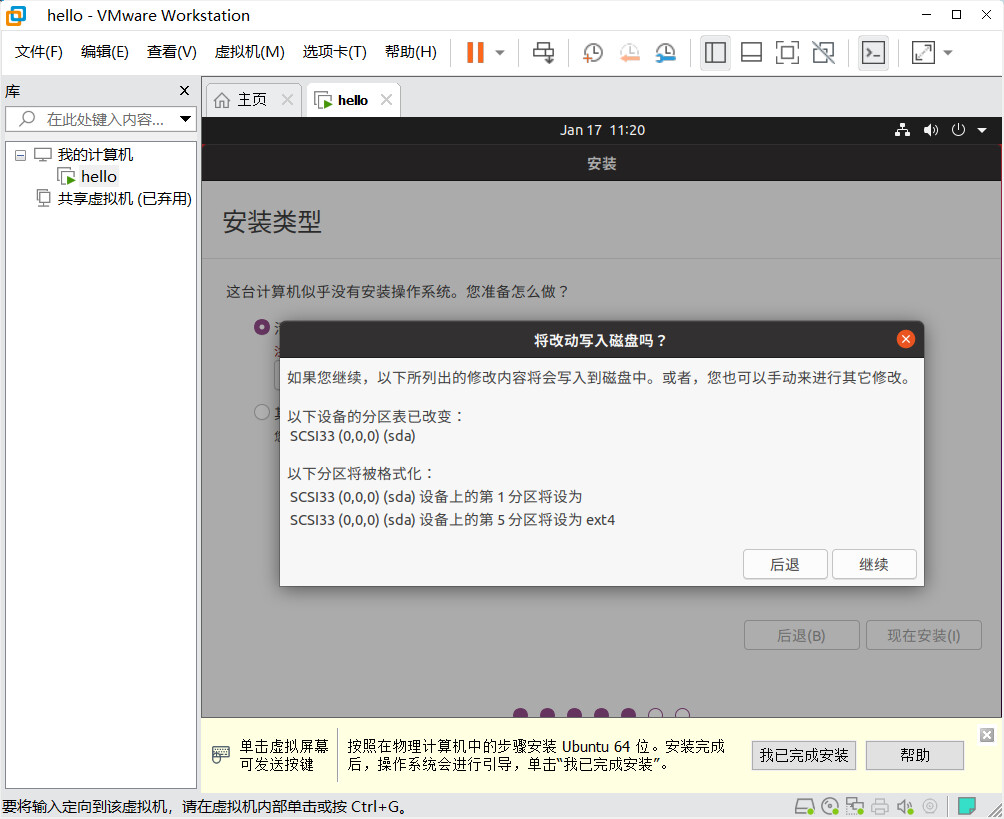Revert the virtual machine to its last snapshot
This screenshot has width=1004, height=819.
(629, 53)
